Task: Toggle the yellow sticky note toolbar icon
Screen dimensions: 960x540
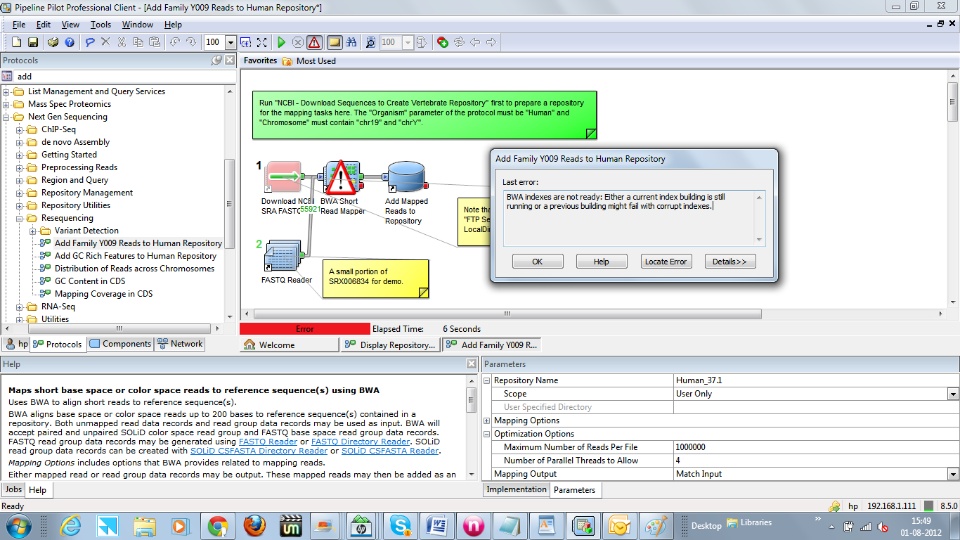Action: click(x=334, y=42)
